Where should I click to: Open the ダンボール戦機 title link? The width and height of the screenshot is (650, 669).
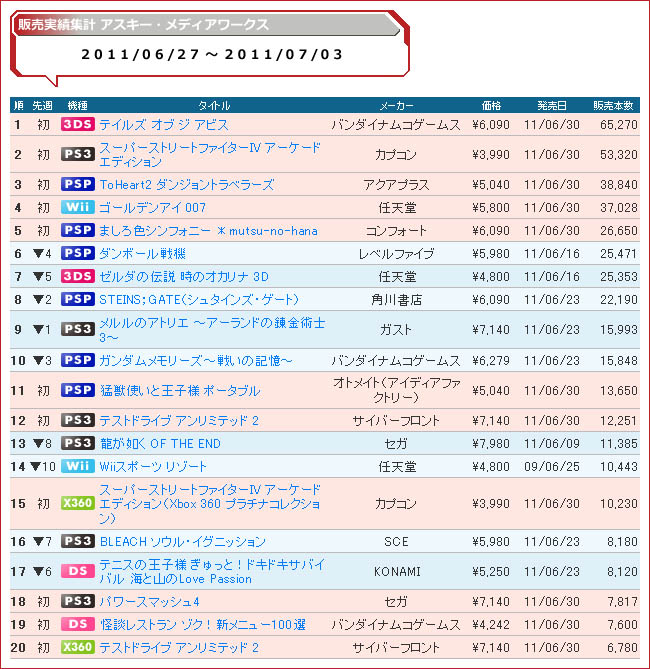(142, 253)
